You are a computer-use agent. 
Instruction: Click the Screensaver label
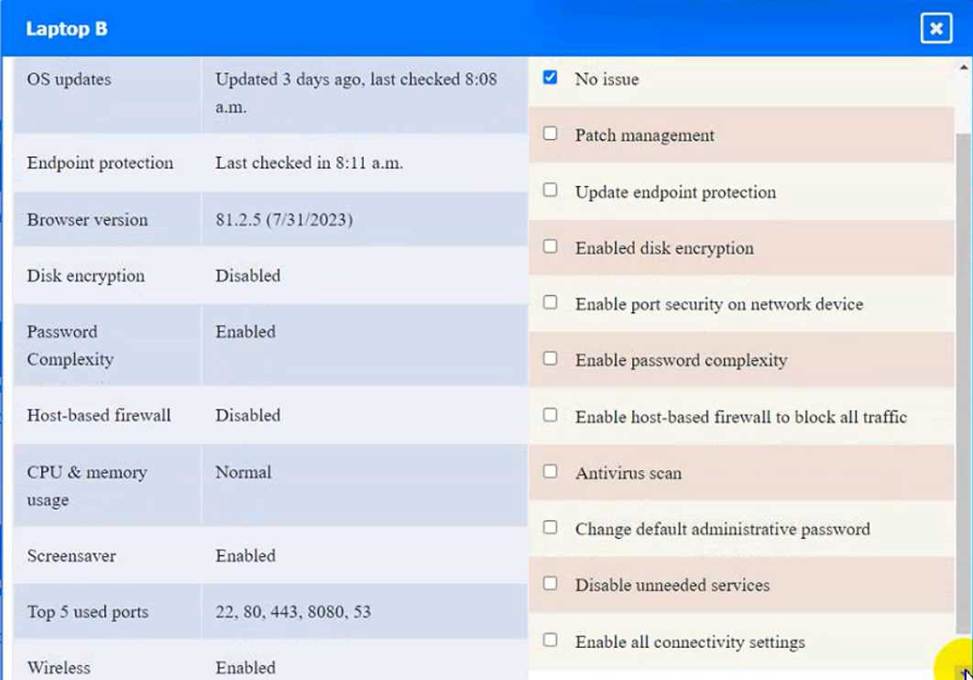tap(71, 556)
